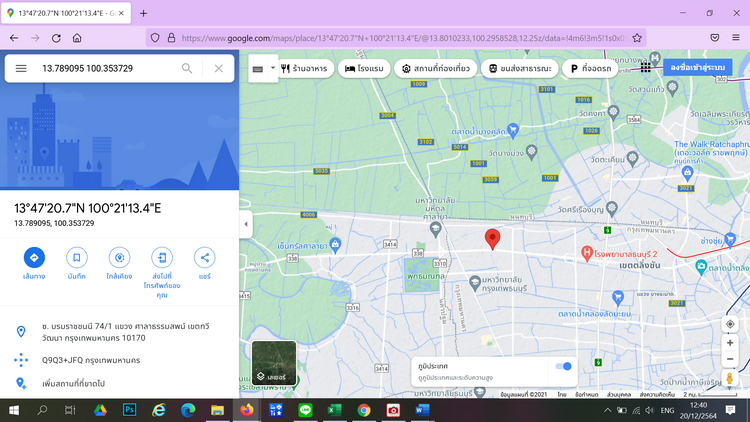Open the keyboard input tool dropdown arrow

click(x=273, y=68)
